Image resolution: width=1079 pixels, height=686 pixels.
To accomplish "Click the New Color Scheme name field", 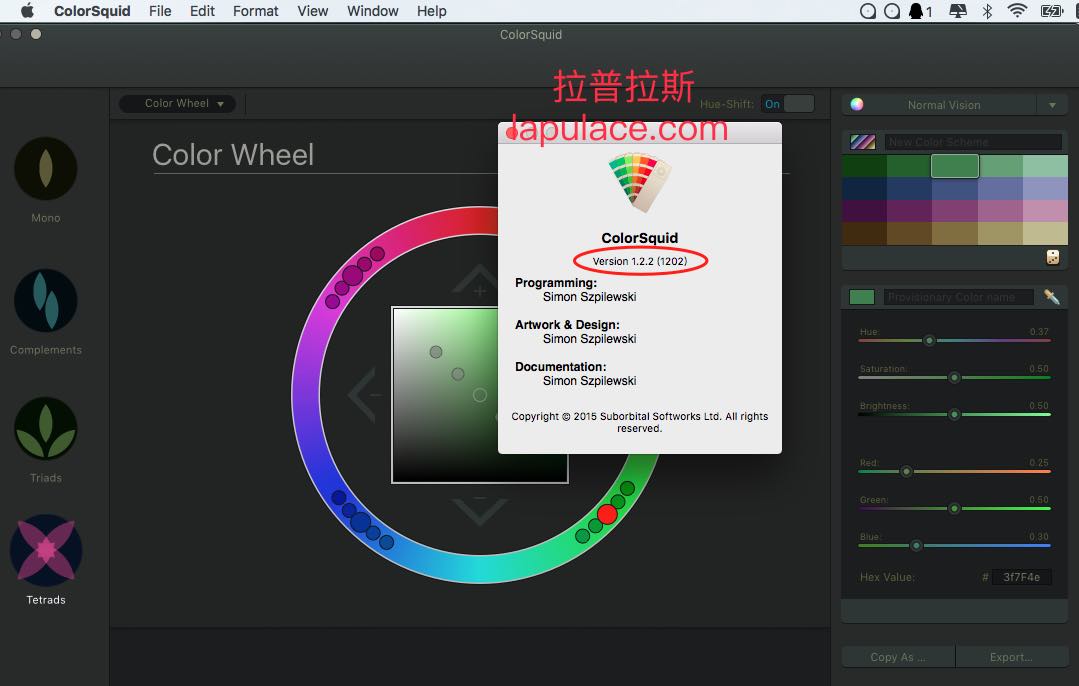I will point(973,142).
